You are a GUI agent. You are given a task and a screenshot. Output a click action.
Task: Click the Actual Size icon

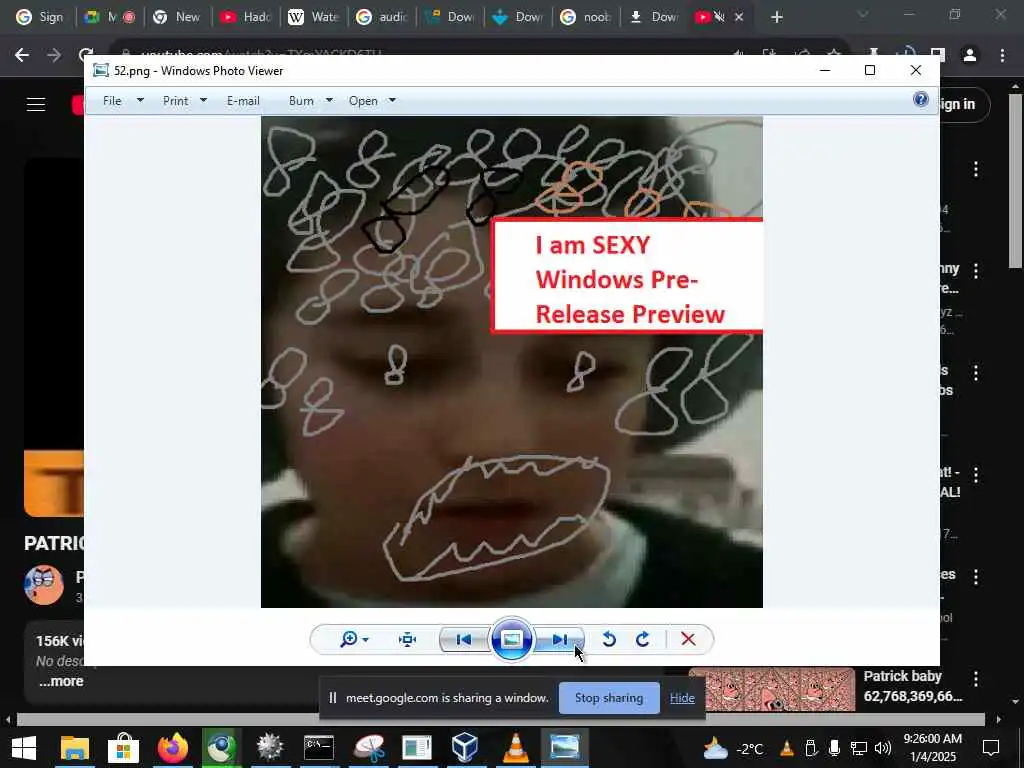tap(408, 639)
